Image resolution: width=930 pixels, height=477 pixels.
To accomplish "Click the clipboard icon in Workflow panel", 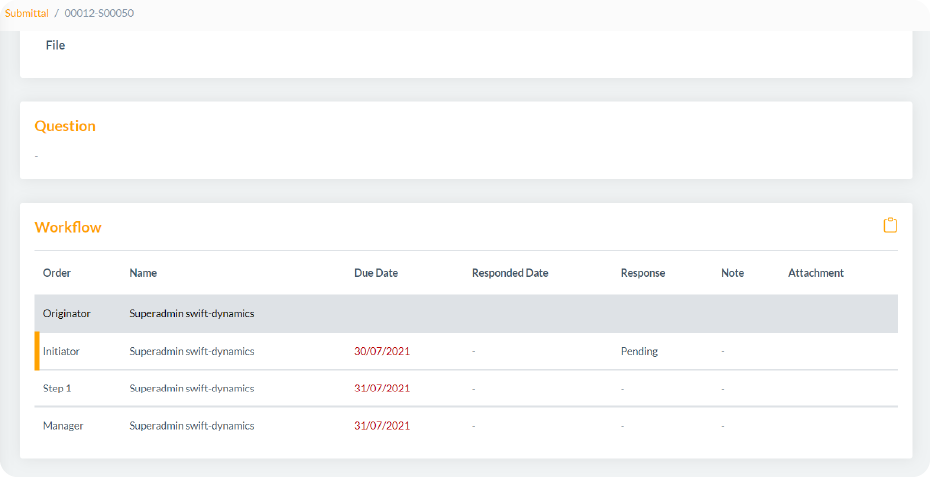I will 890,225.
